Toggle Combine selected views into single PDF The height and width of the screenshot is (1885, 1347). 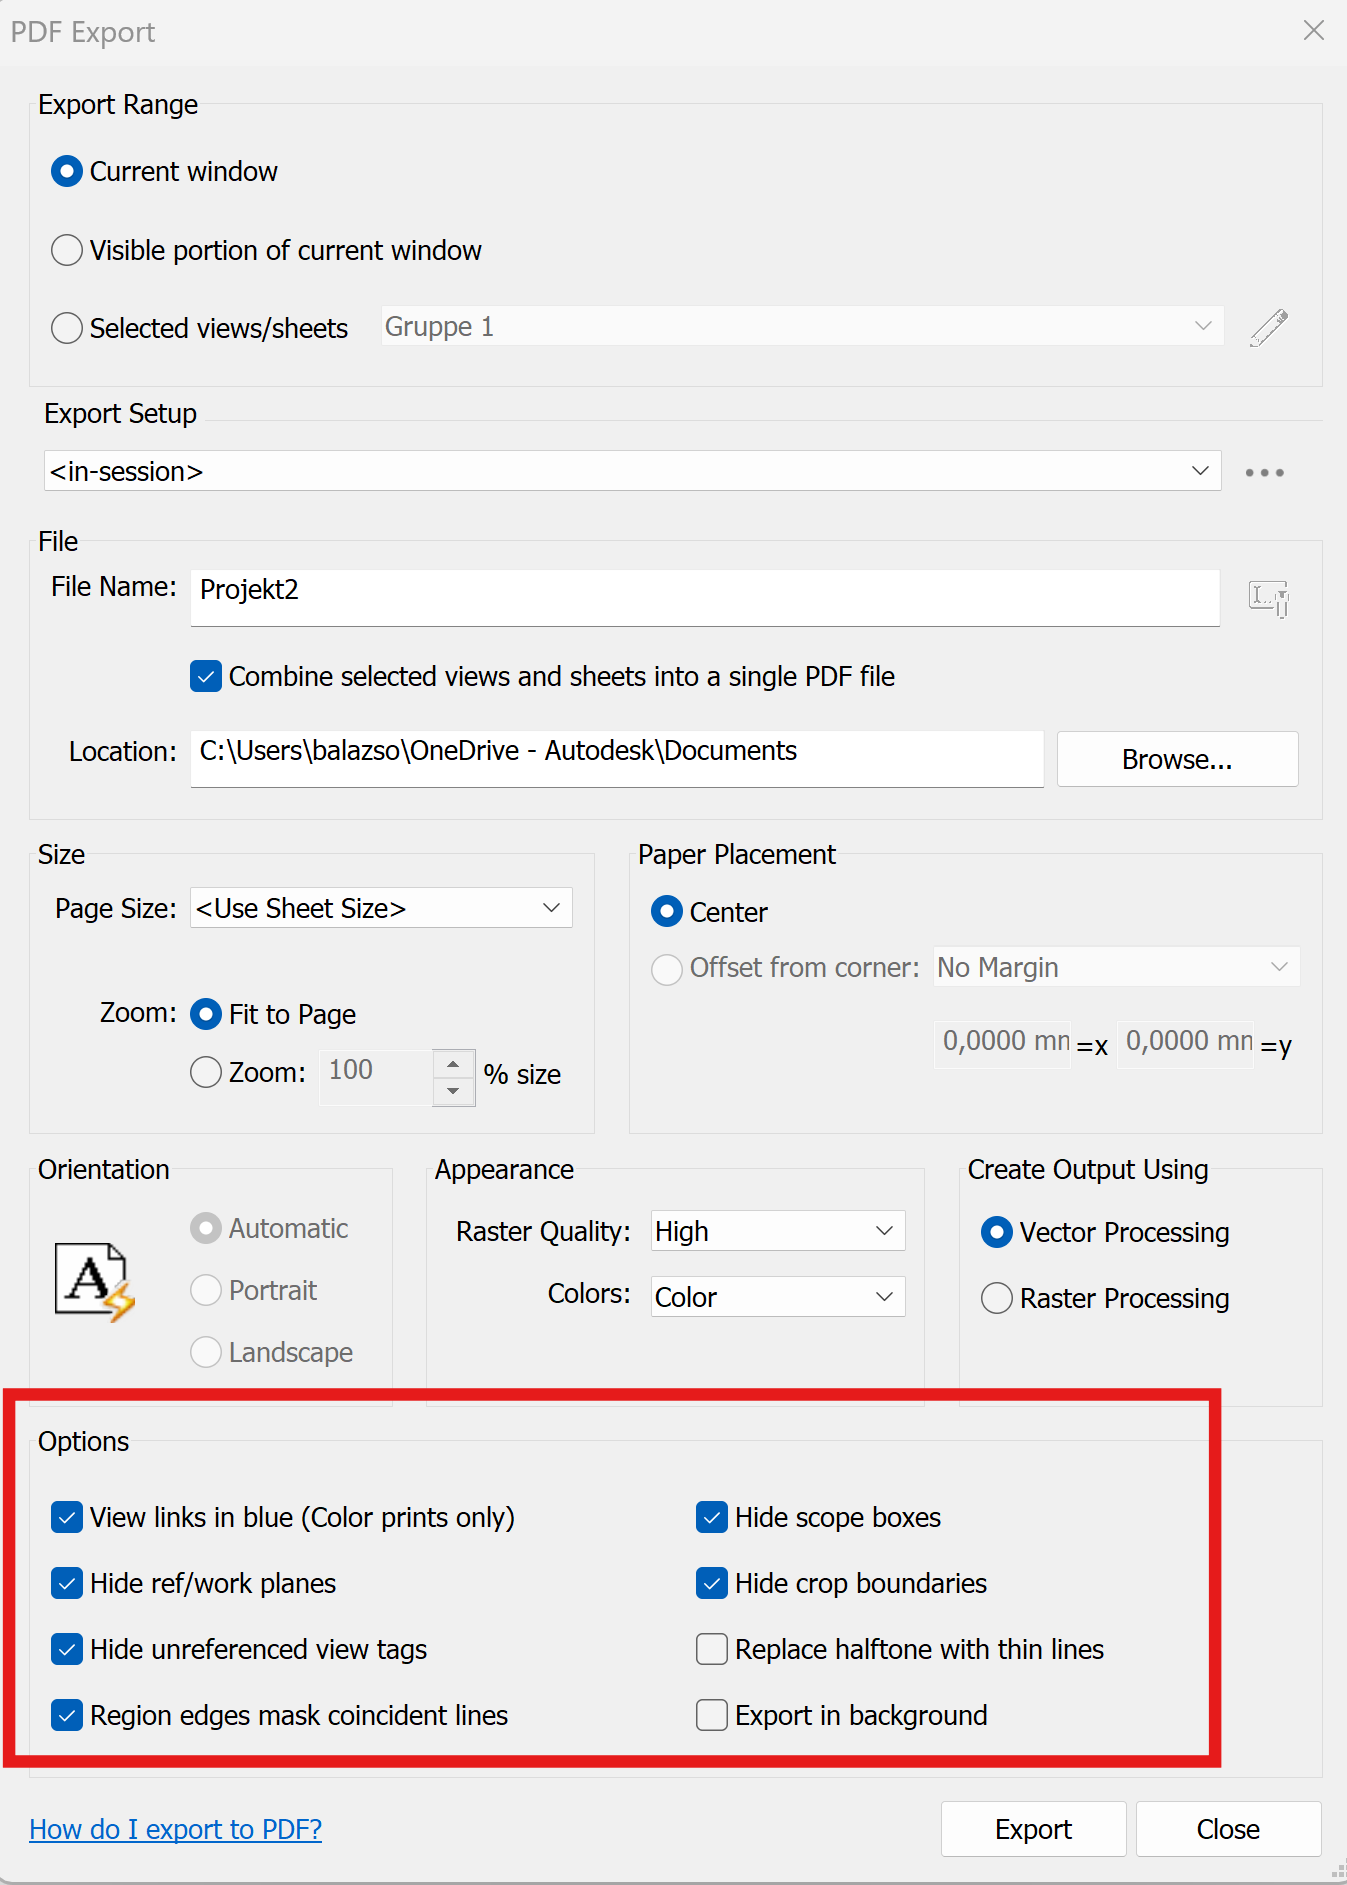coord(206,677)
